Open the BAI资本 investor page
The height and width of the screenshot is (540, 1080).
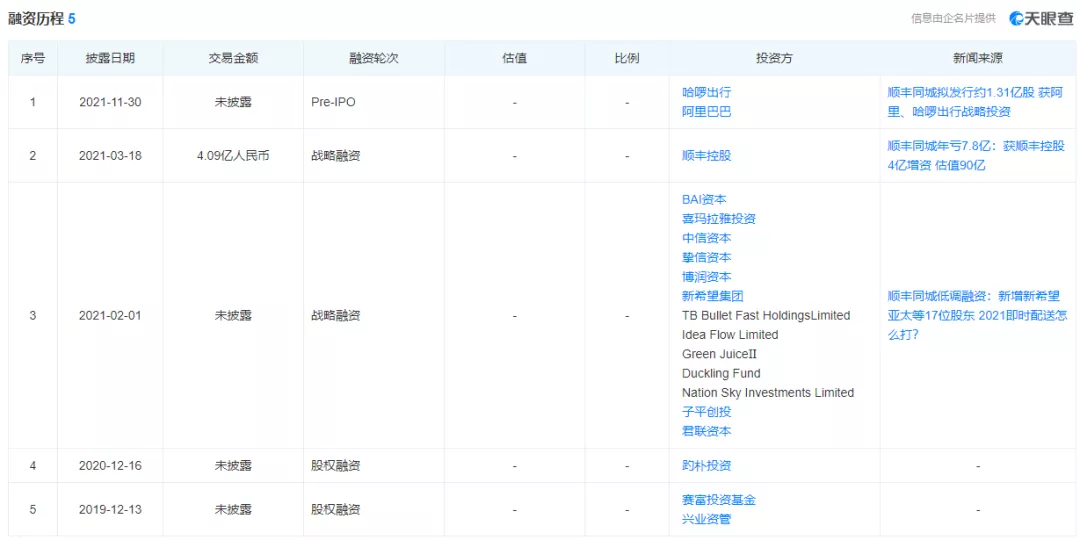point(704,200)
